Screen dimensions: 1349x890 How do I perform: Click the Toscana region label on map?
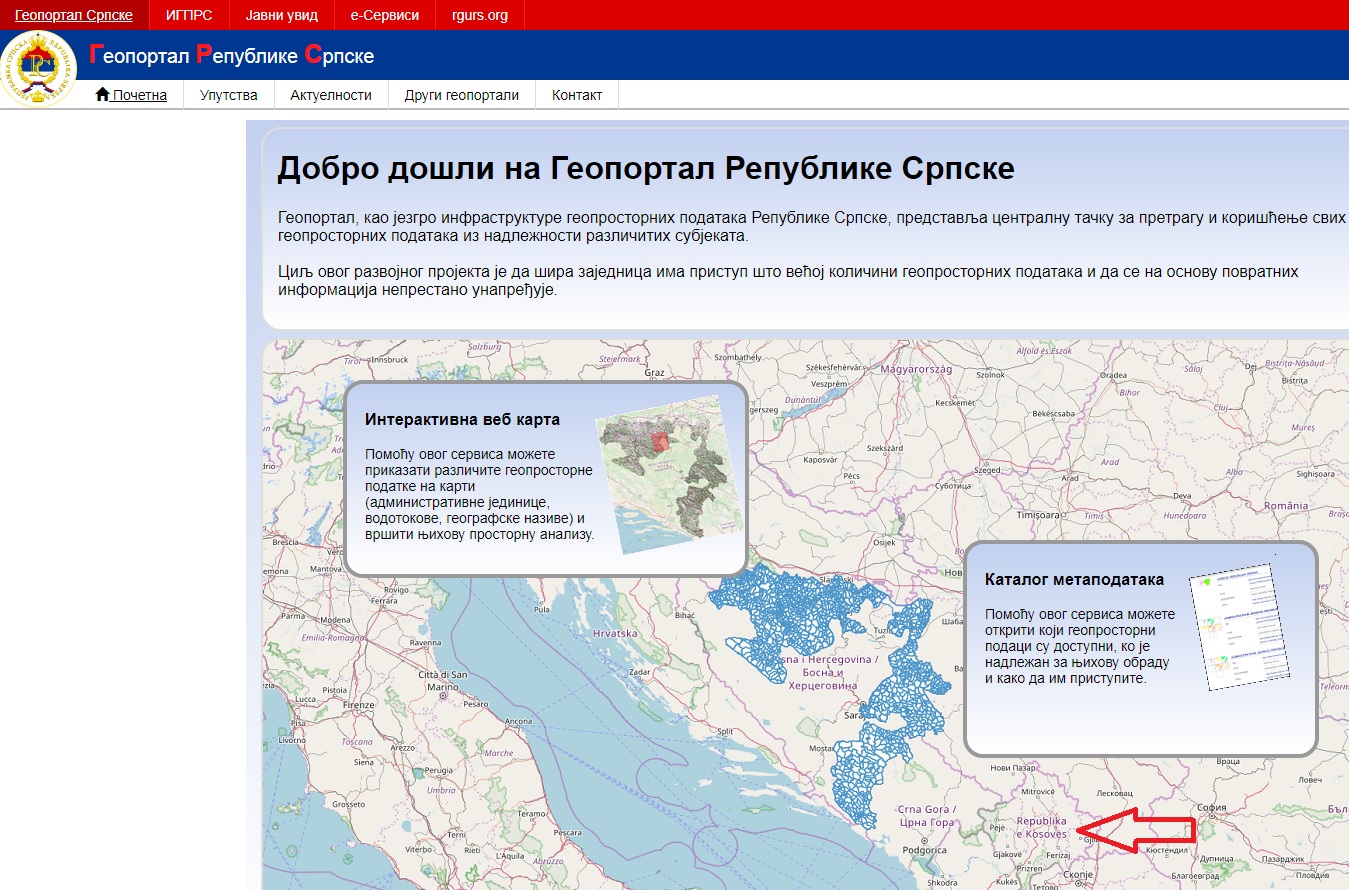pyautogui.click(x=356, y=743)
